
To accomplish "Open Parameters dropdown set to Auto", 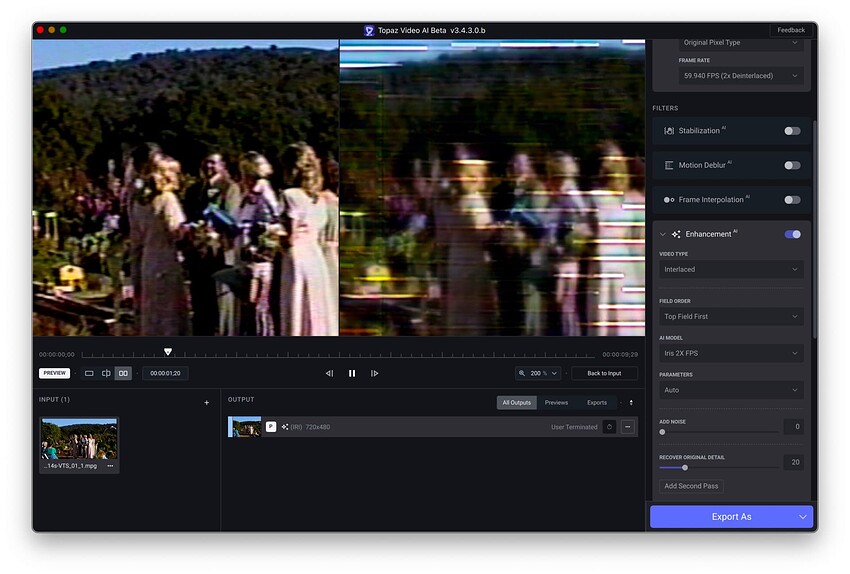I will pyautogui.click(x=731, y=390).
